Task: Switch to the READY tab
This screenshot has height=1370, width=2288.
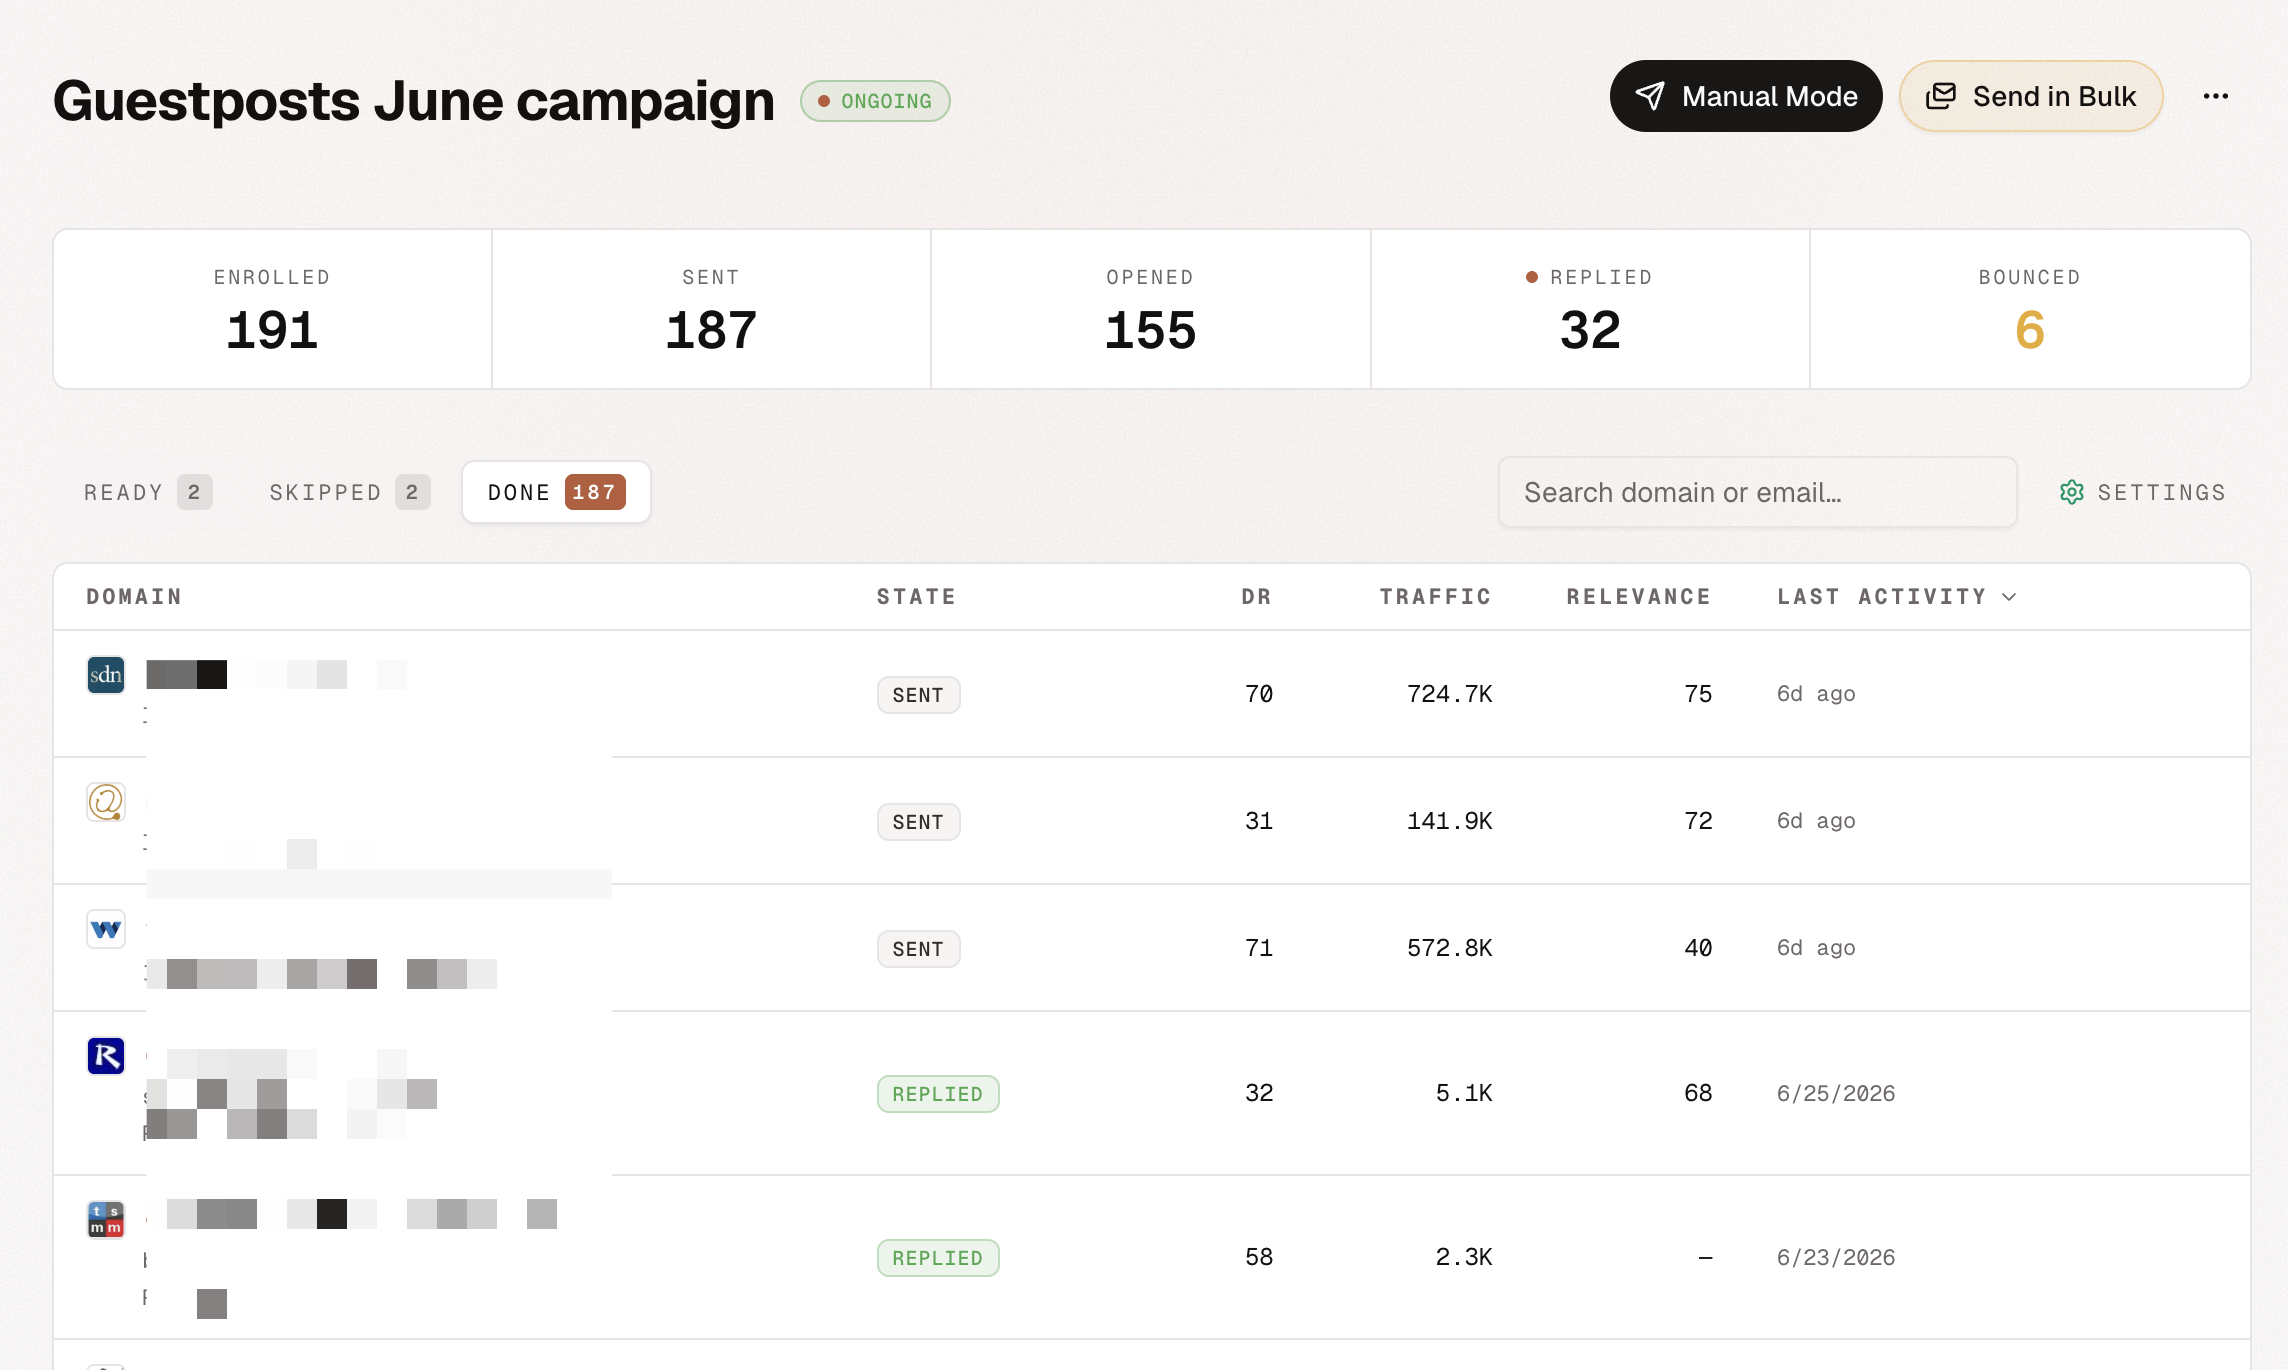Action: point(147,492)
